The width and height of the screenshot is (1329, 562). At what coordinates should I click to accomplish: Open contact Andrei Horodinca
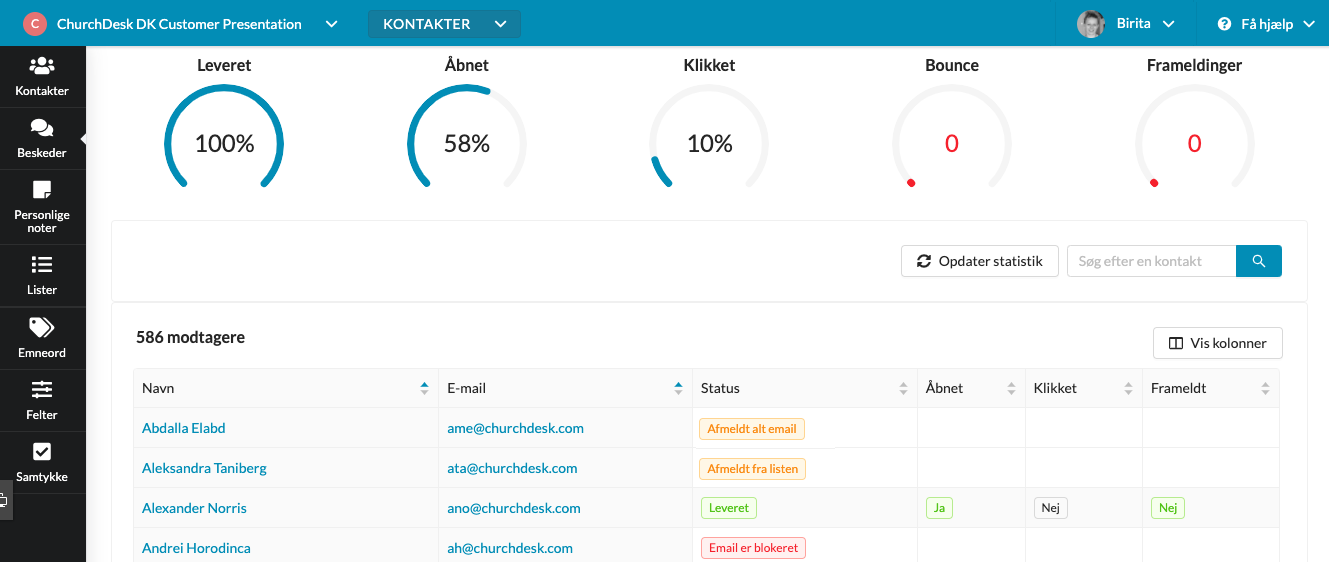196,548
